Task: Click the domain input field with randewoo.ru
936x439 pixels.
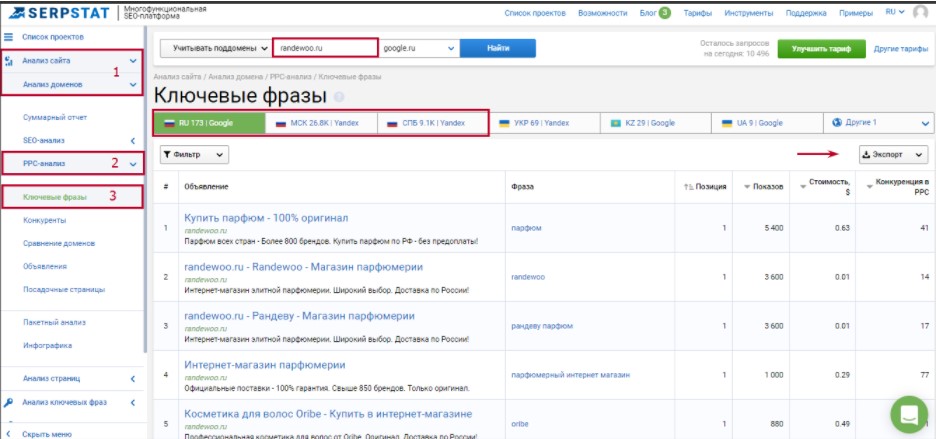Action: (325, 48)
